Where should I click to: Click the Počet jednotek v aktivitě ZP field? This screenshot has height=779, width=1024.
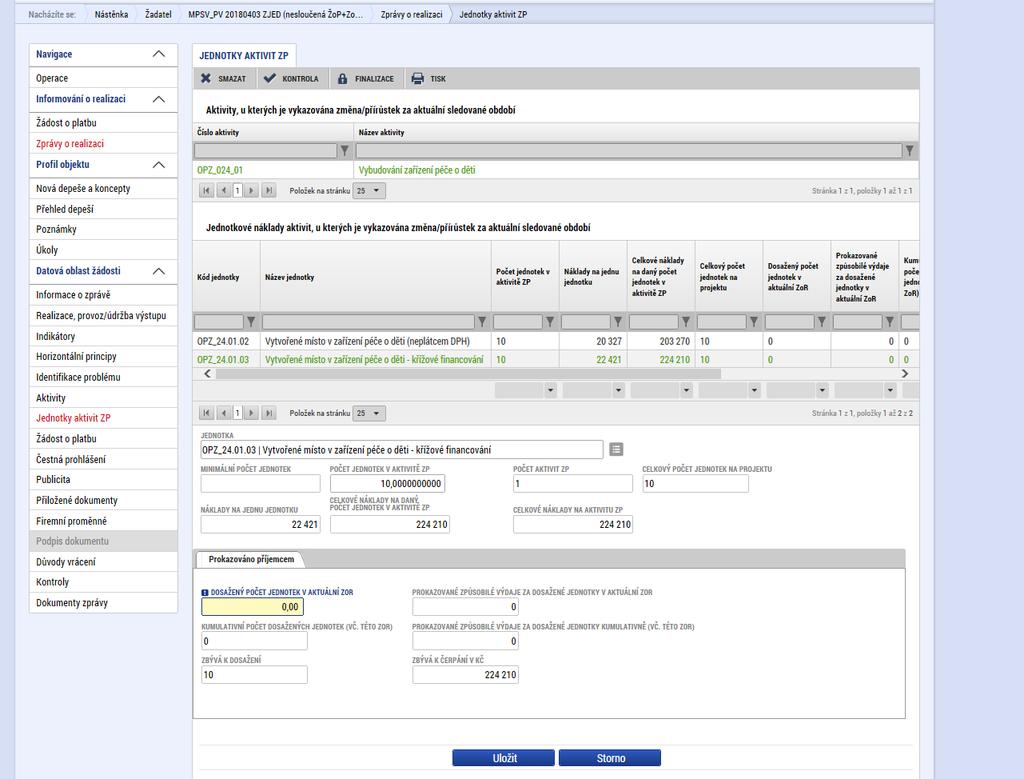(x=387, y=483)
